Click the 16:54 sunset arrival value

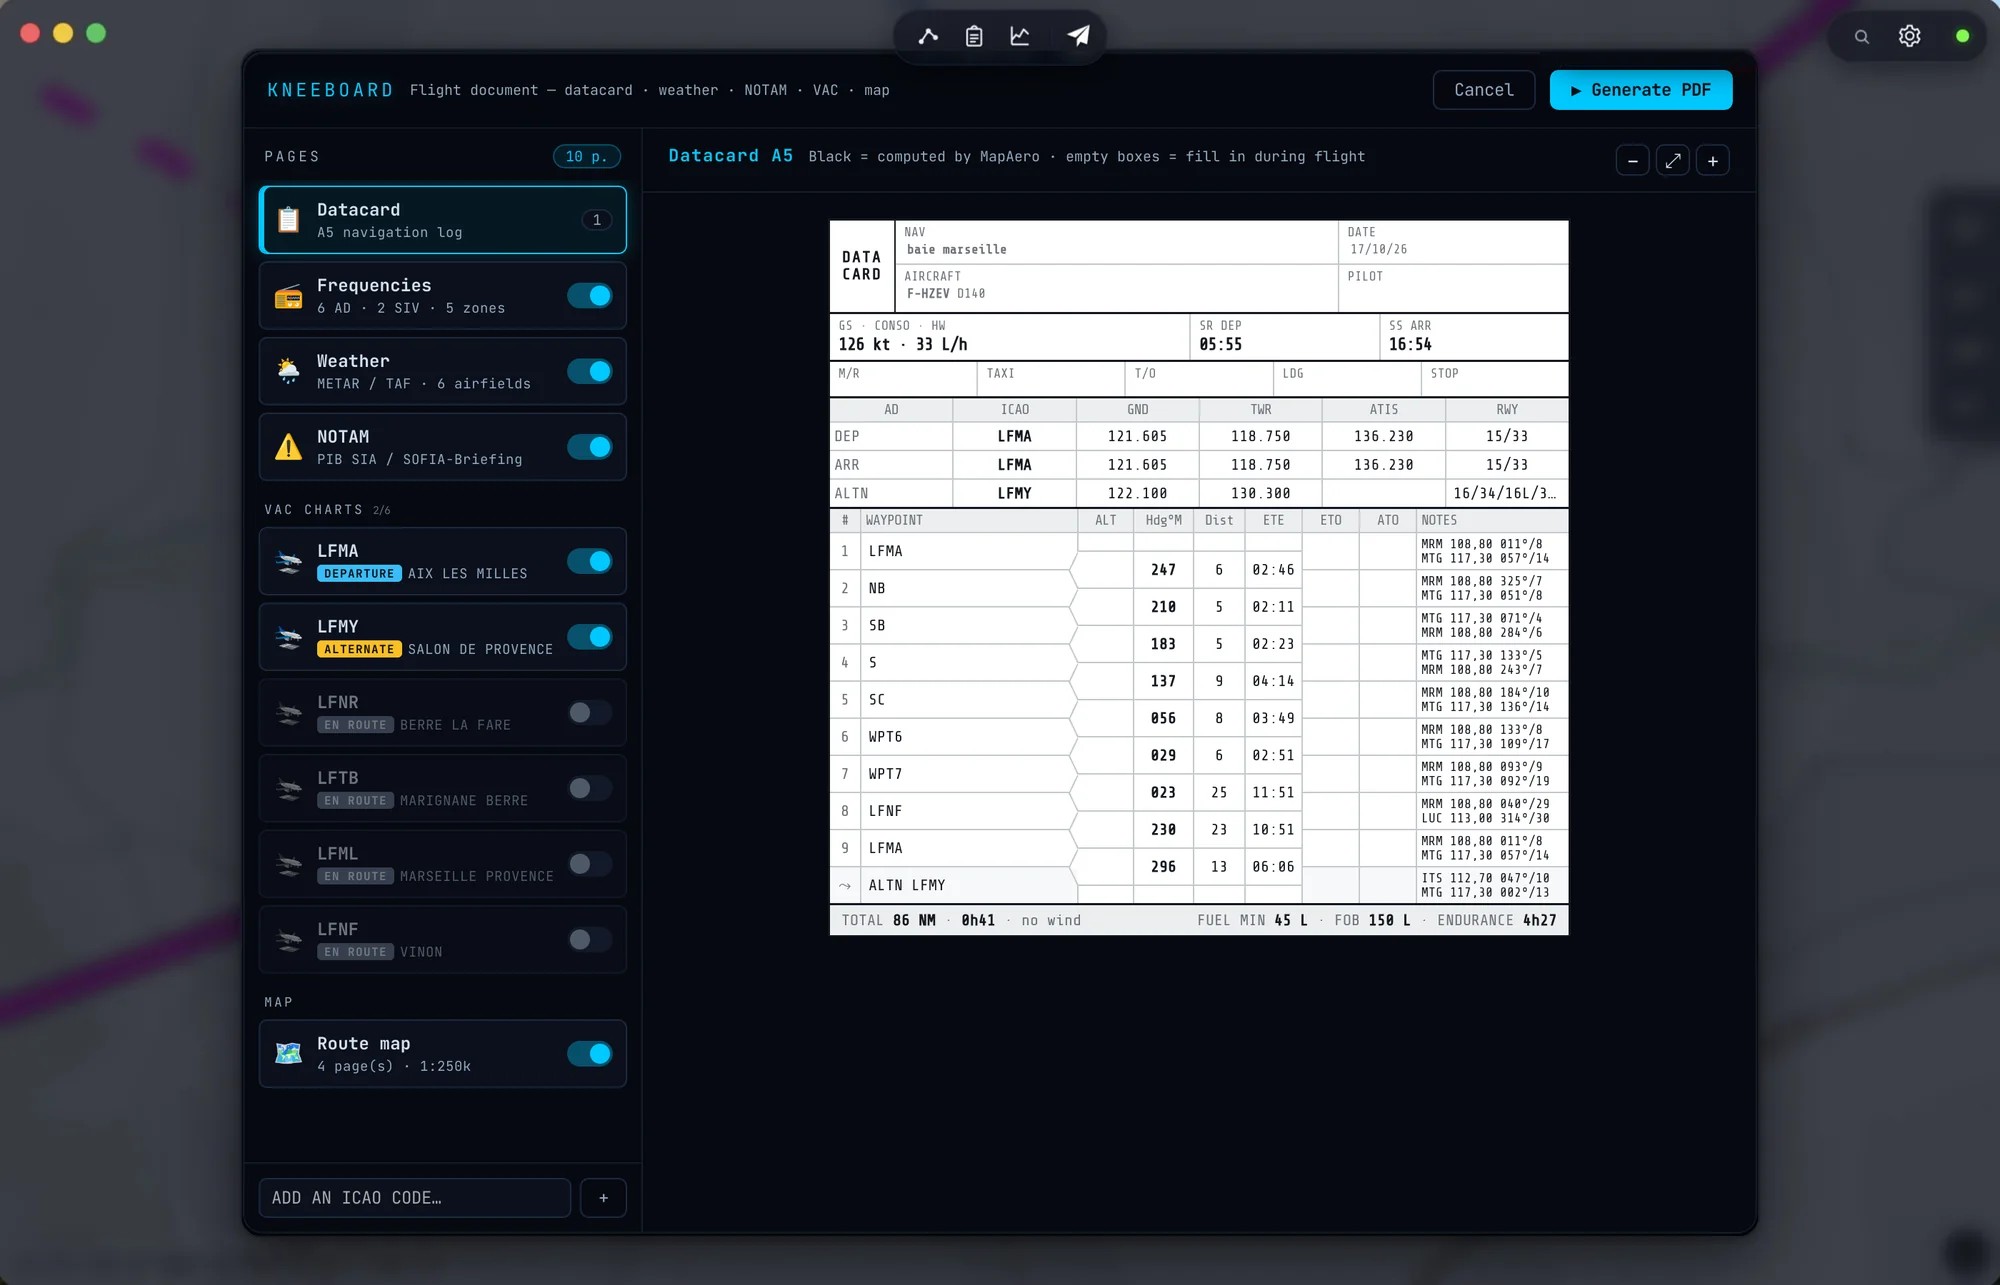(1410, 345)
